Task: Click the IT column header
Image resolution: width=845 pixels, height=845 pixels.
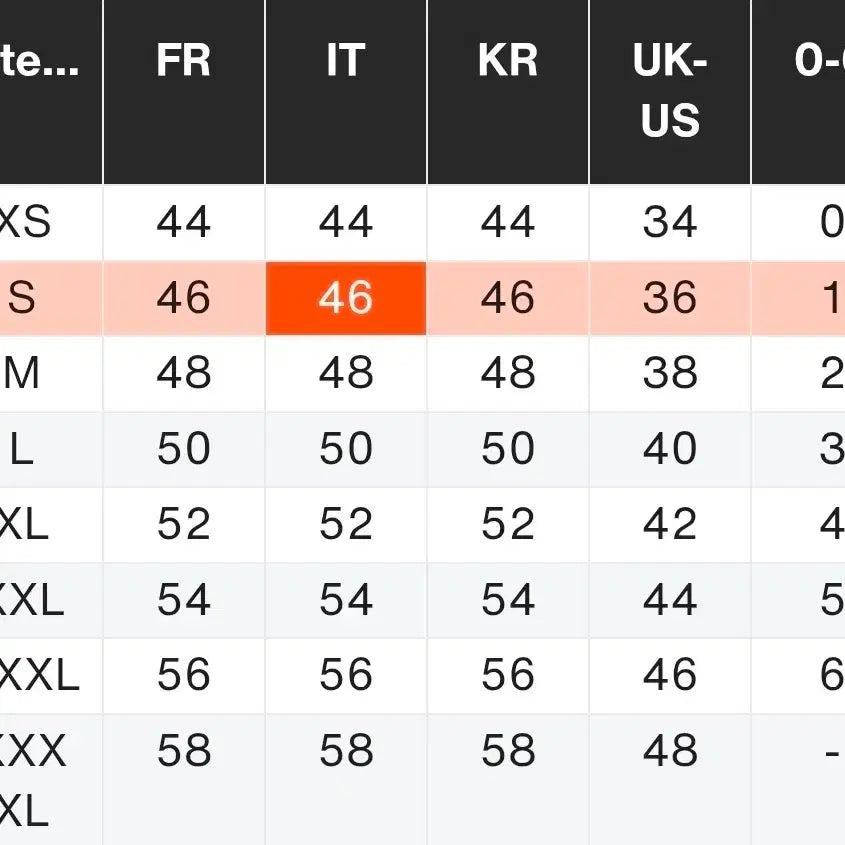Action: pyautogui.click(x=346, y=62)
